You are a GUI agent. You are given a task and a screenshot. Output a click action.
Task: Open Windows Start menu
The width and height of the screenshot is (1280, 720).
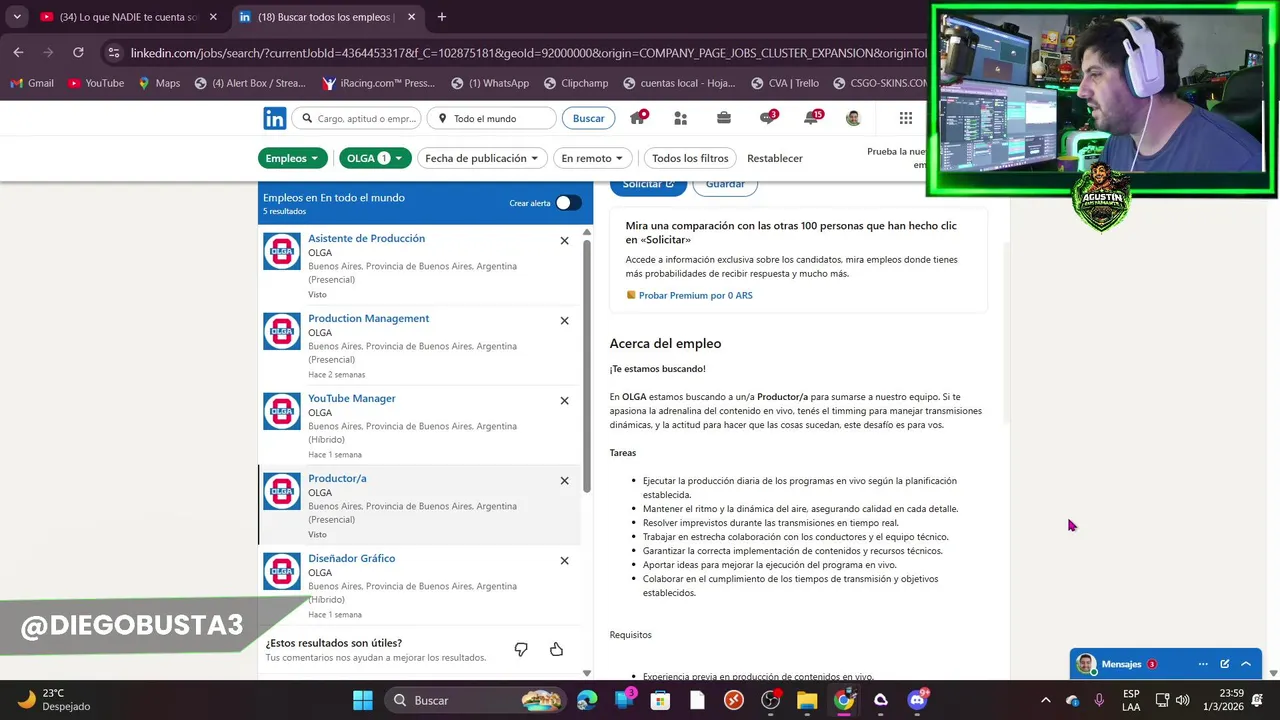363,700
